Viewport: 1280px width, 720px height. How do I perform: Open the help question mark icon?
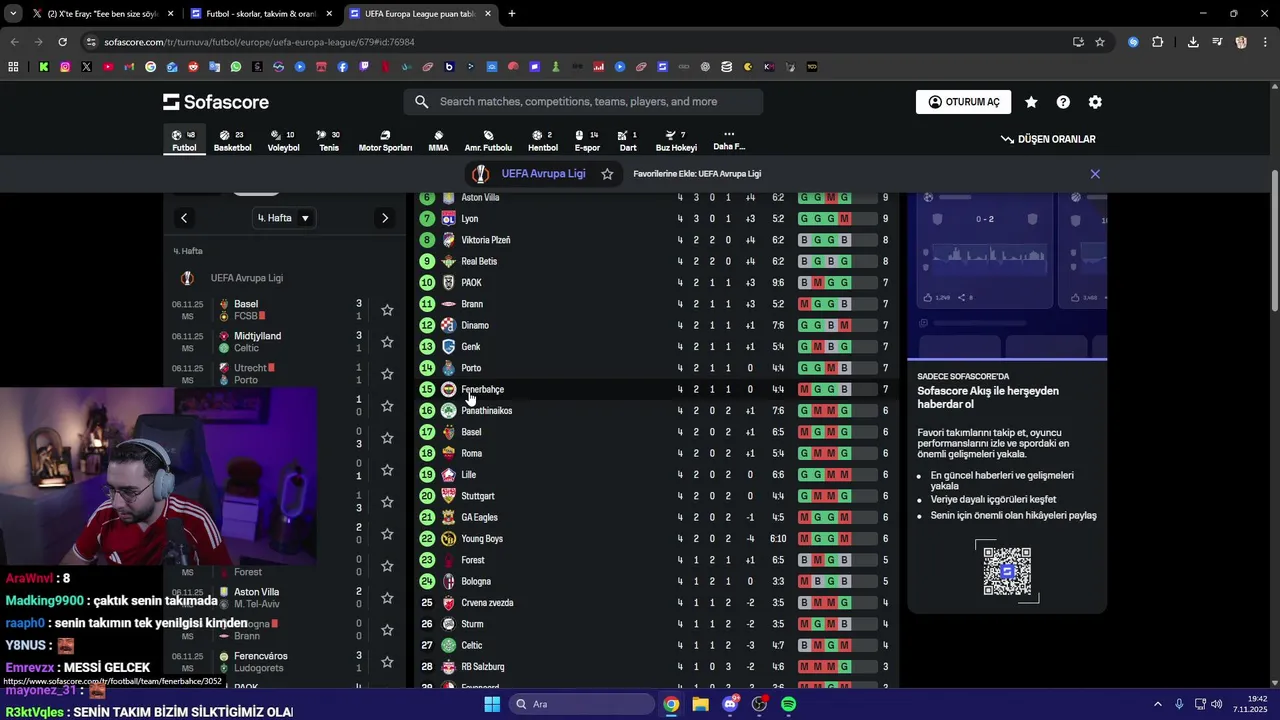click(1063, 102)
